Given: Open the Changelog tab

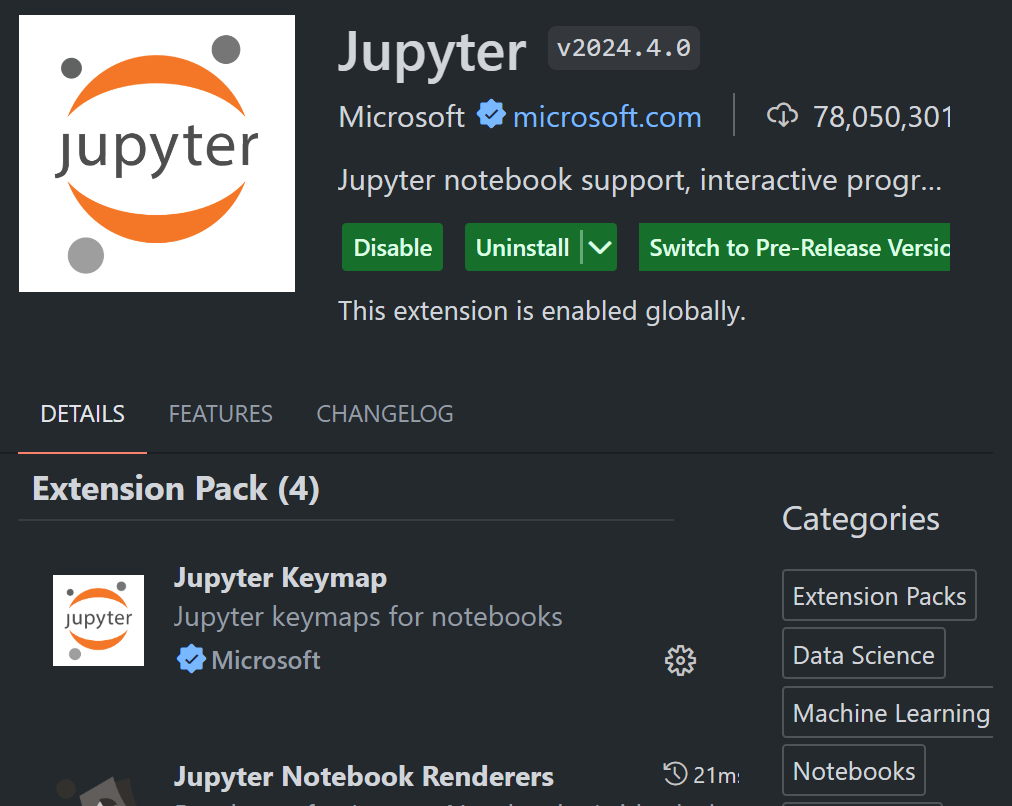Looking at the screenshot, I should click(385, 414).
